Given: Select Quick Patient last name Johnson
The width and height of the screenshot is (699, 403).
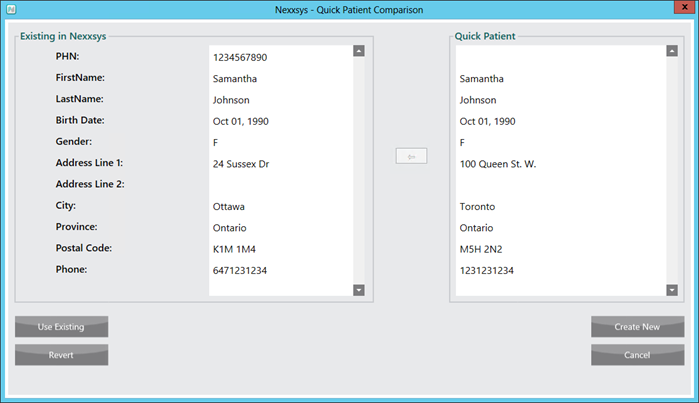Looking at the screenshot, I should click(478, 100).
